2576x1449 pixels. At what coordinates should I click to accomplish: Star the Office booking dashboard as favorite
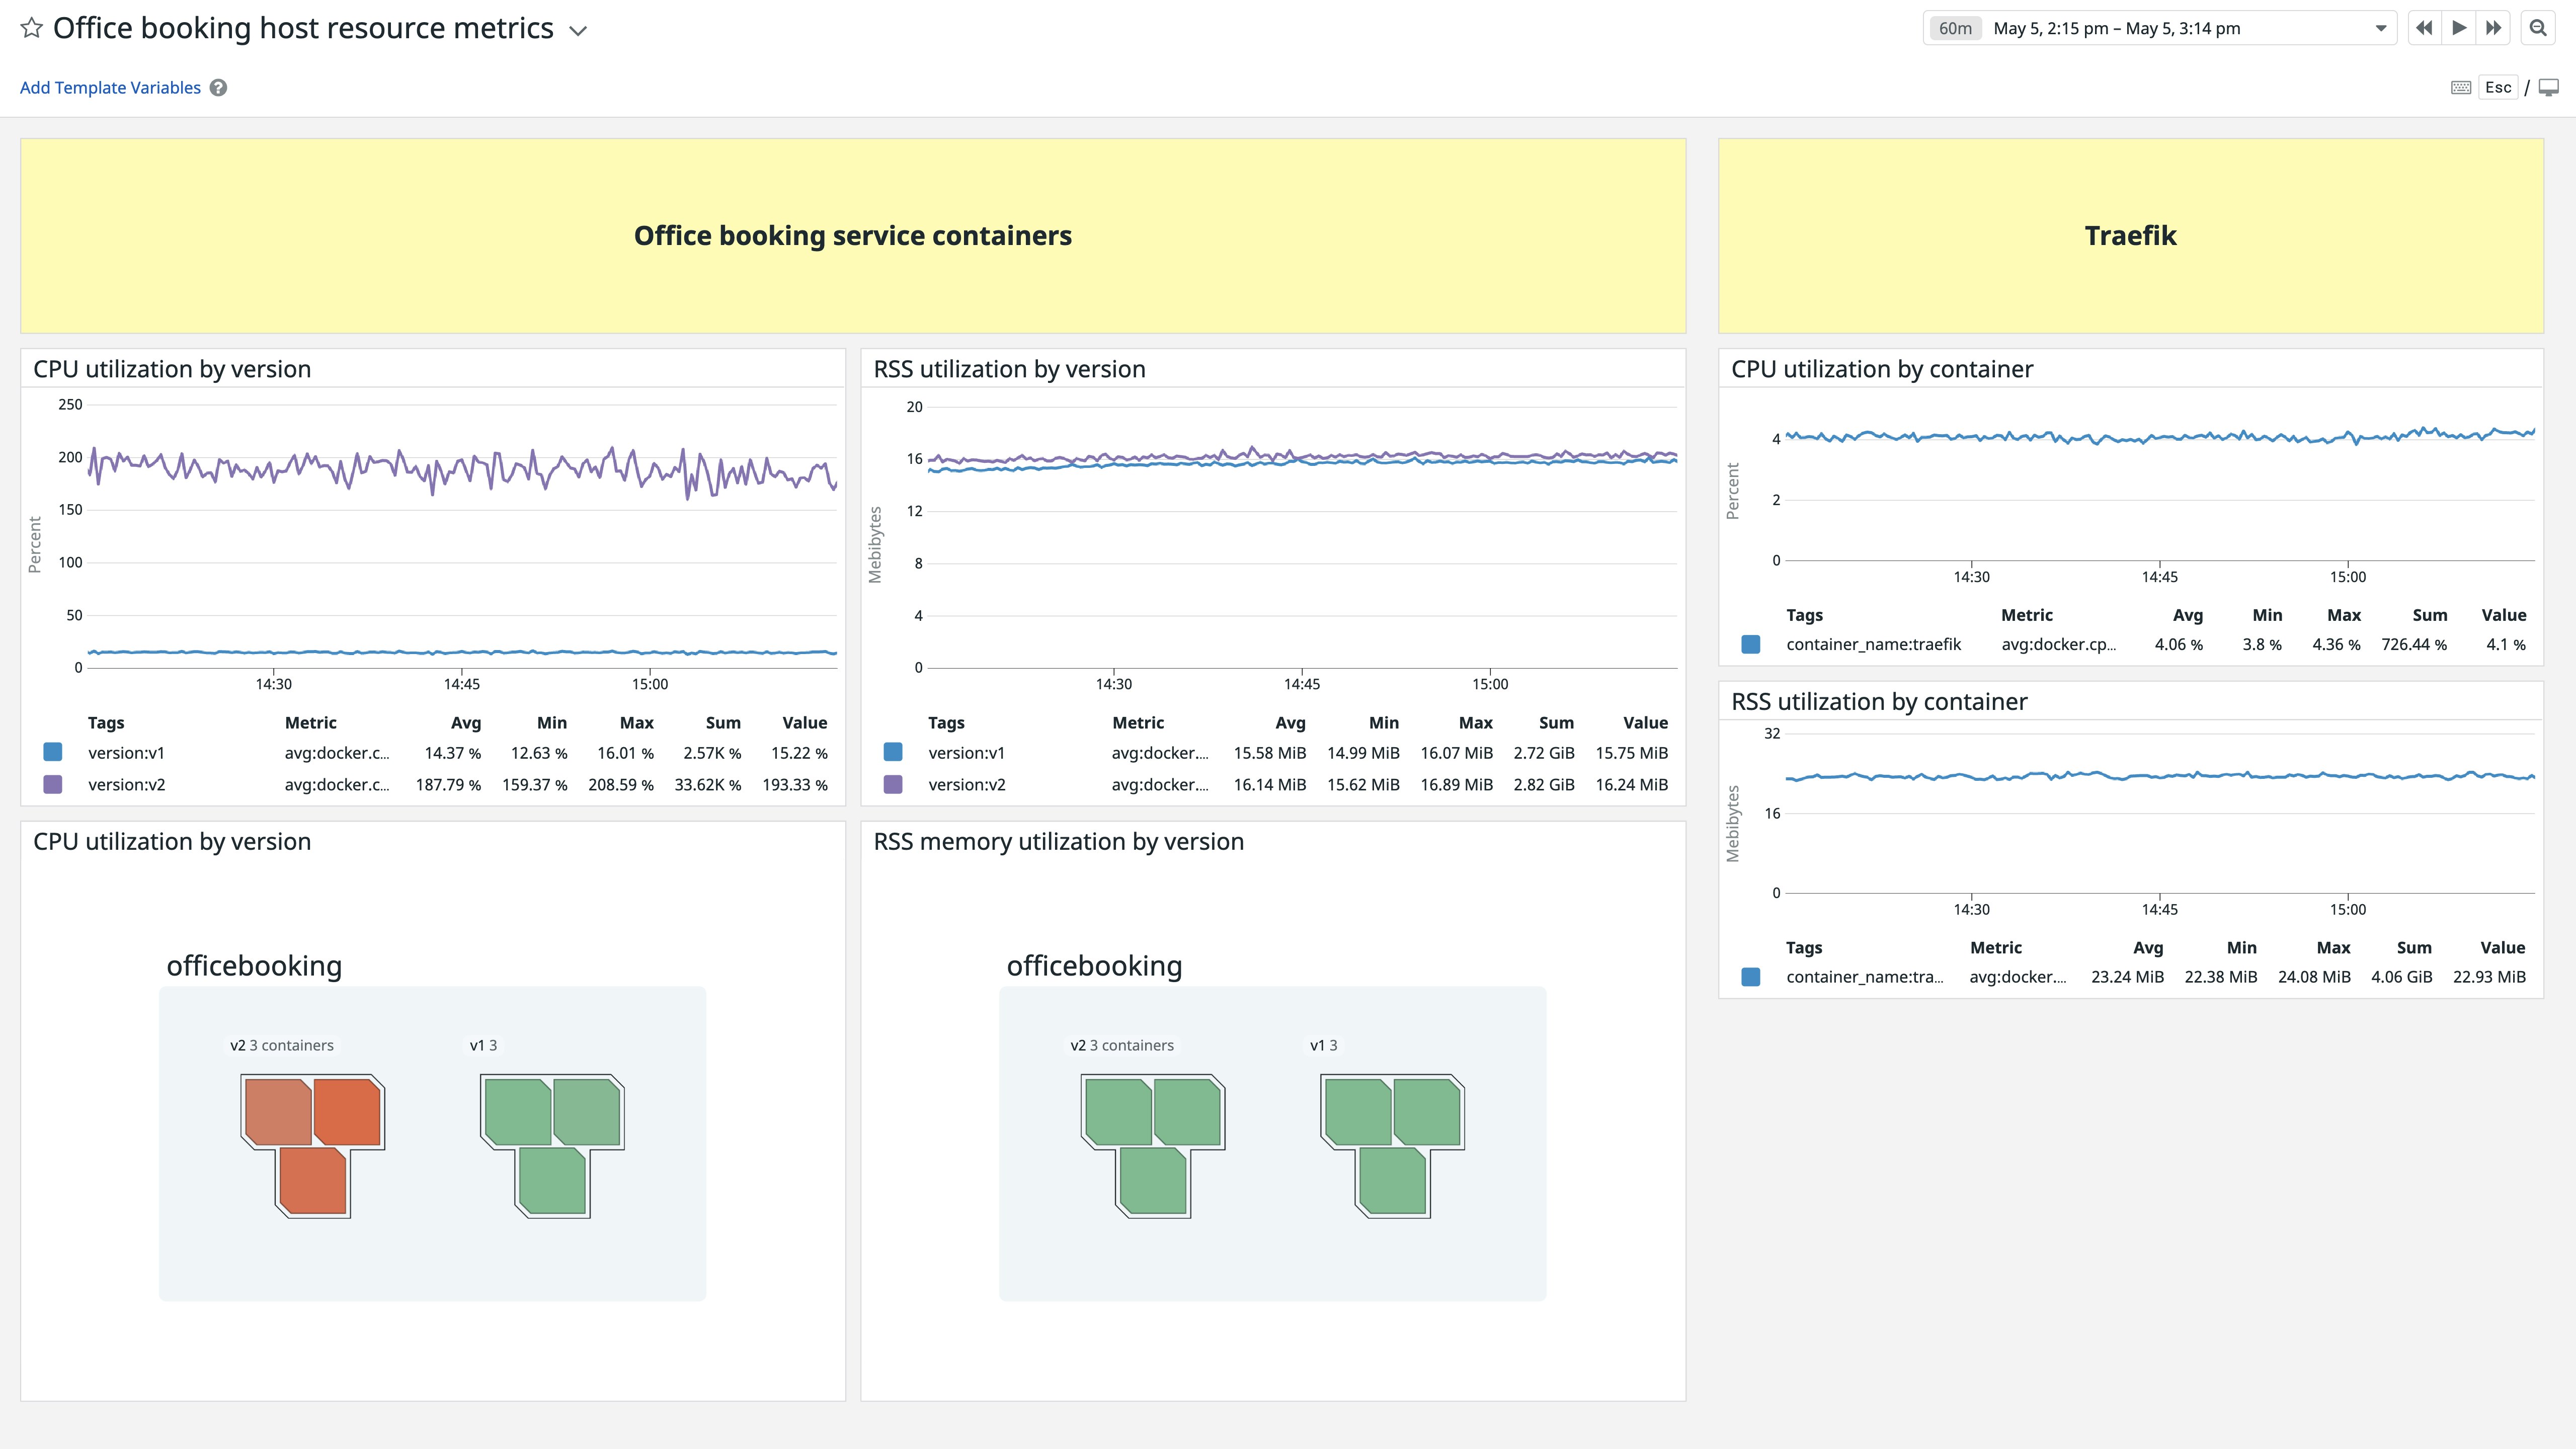click(32, 28)
